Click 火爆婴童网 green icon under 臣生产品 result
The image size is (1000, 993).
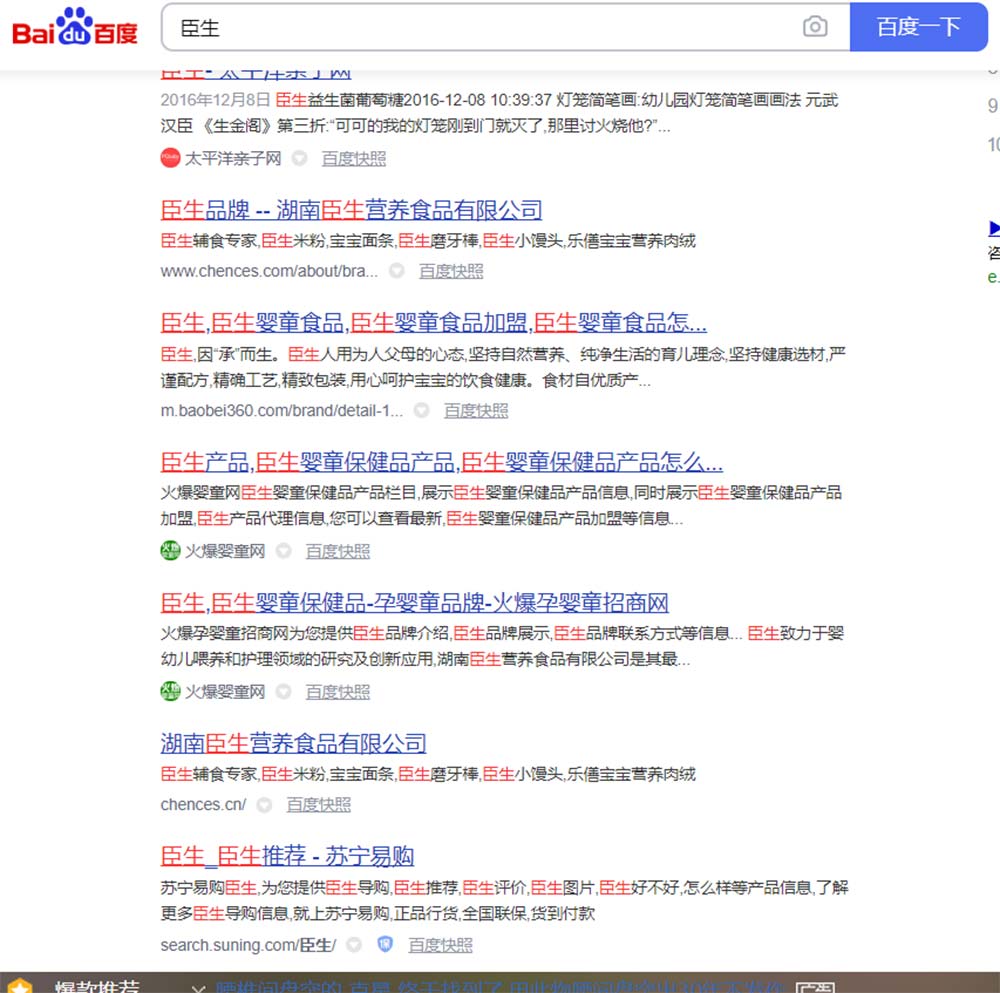point(170,550)
